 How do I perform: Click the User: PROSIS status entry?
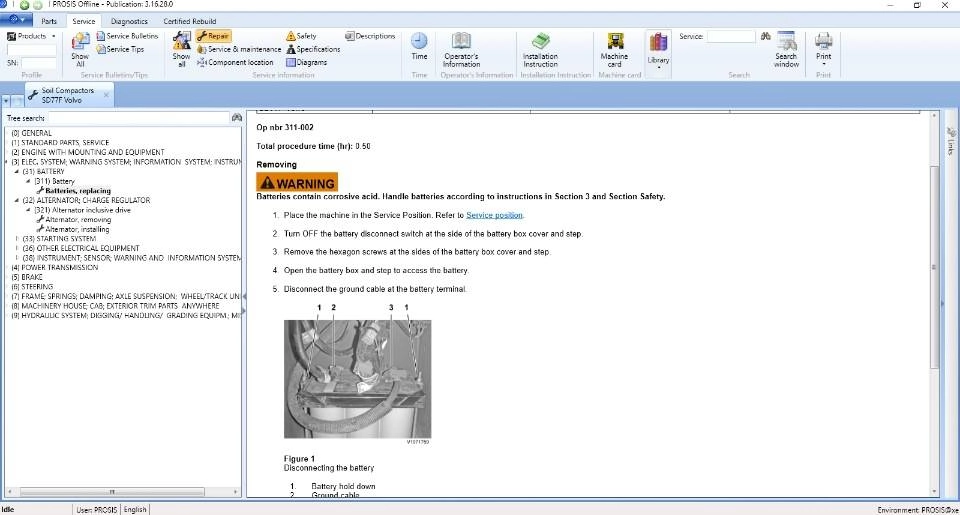[97, 509]
